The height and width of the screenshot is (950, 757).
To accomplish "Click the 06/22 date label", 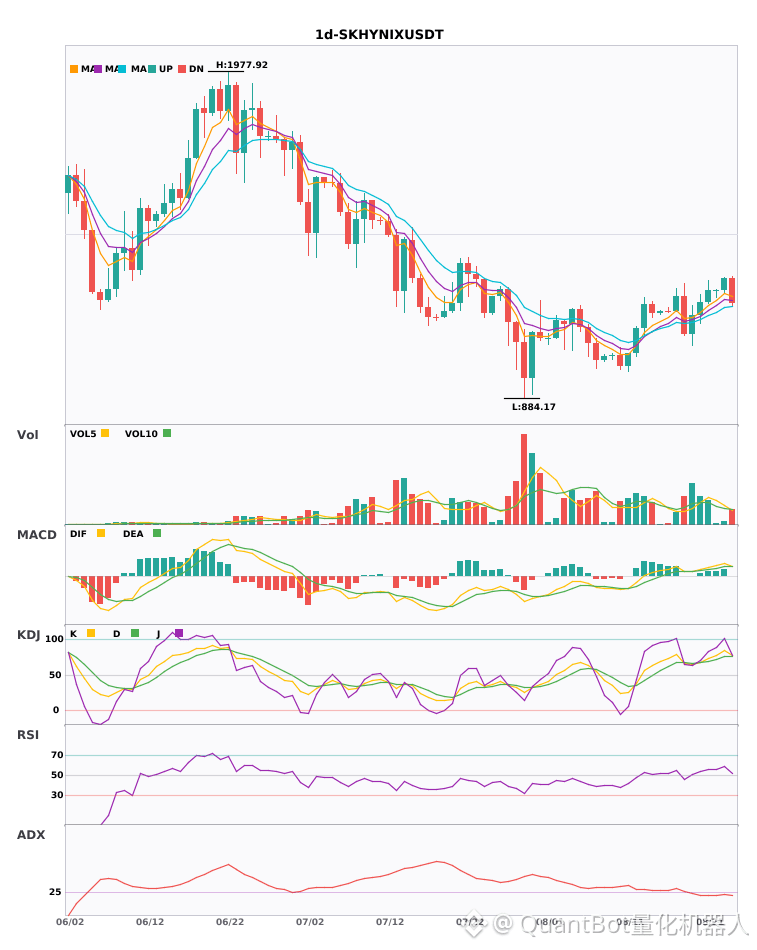I will pos(230,922).
